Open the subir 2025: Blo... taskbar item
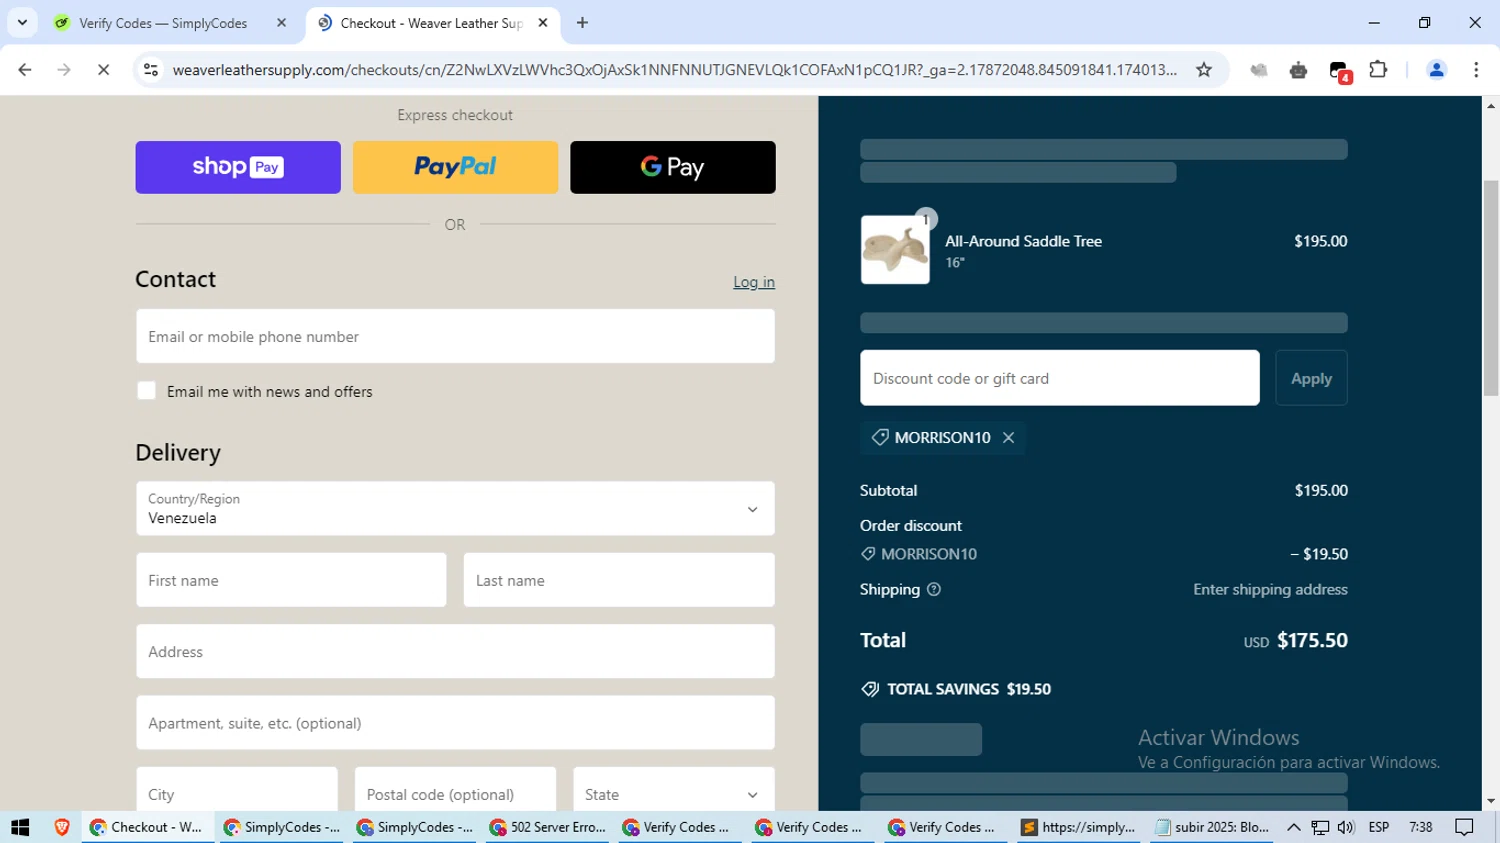This screenshot has height=843, width=1500. [1211, 827]
